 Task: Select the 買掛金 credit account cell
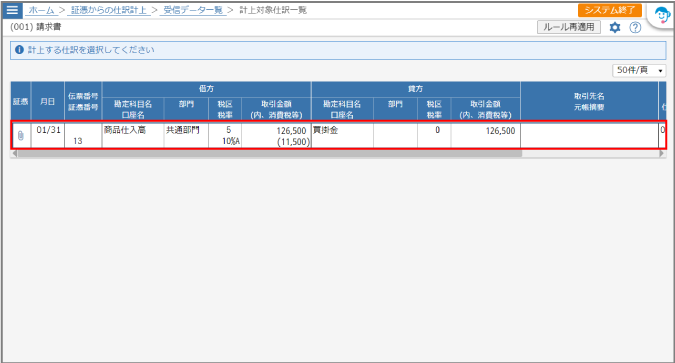click(342, 136)
